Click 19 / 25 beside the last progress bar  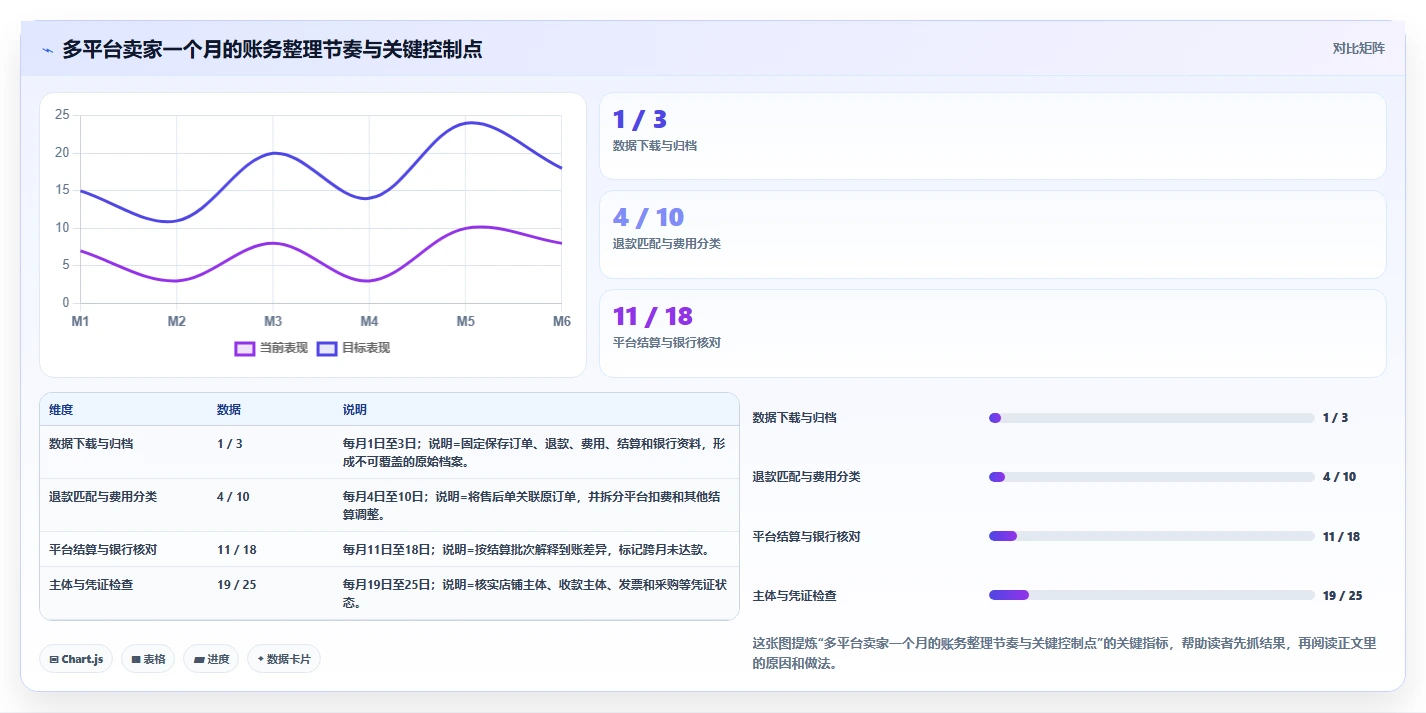[1342, 596]
